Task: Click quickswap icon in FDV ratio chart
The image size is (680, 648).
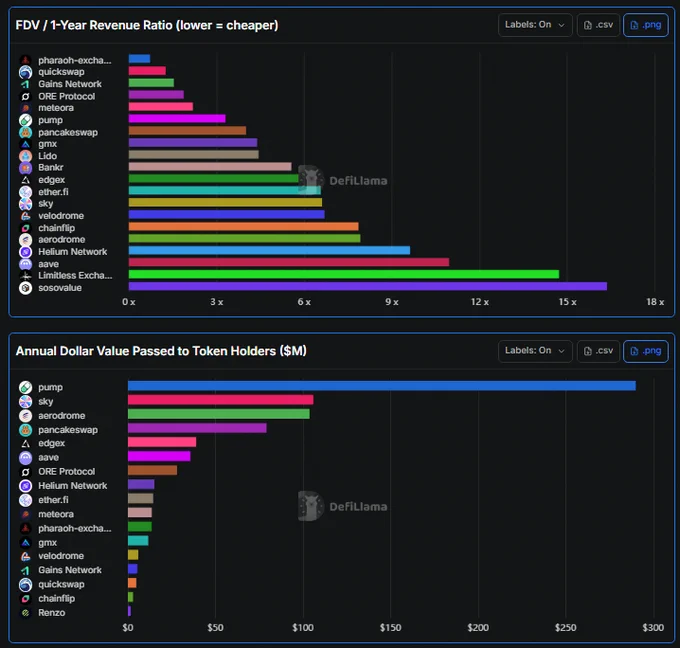Action: pyautogui.click(x=26, y=72)
